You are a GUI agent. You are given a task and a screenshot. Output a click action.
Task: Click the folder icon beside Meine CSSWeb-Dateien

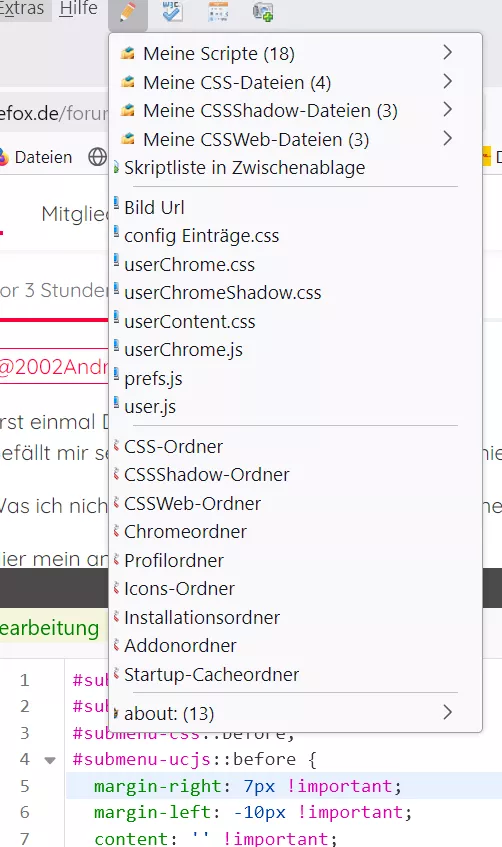128,139
